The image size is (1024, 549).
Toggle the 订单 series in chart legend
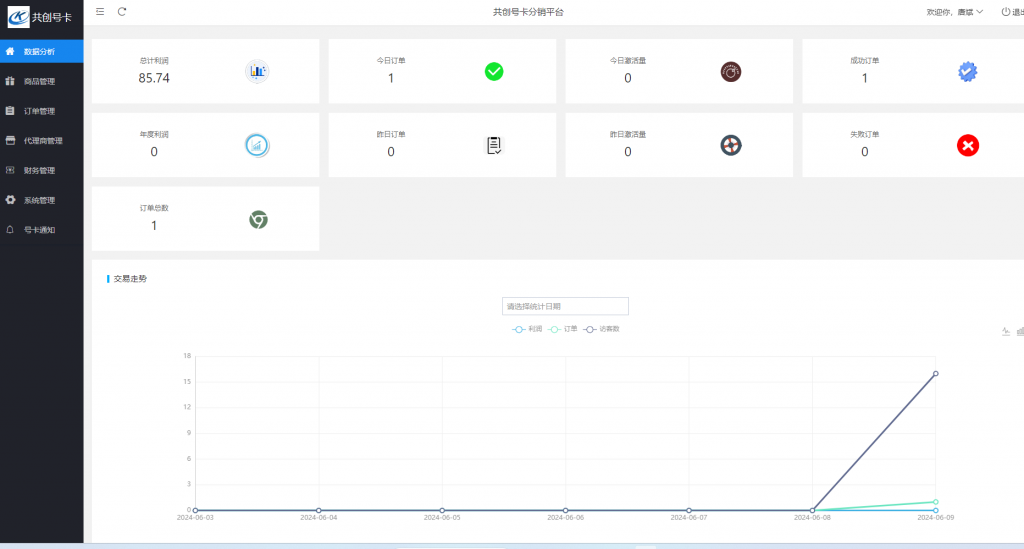tap(563, 329)
